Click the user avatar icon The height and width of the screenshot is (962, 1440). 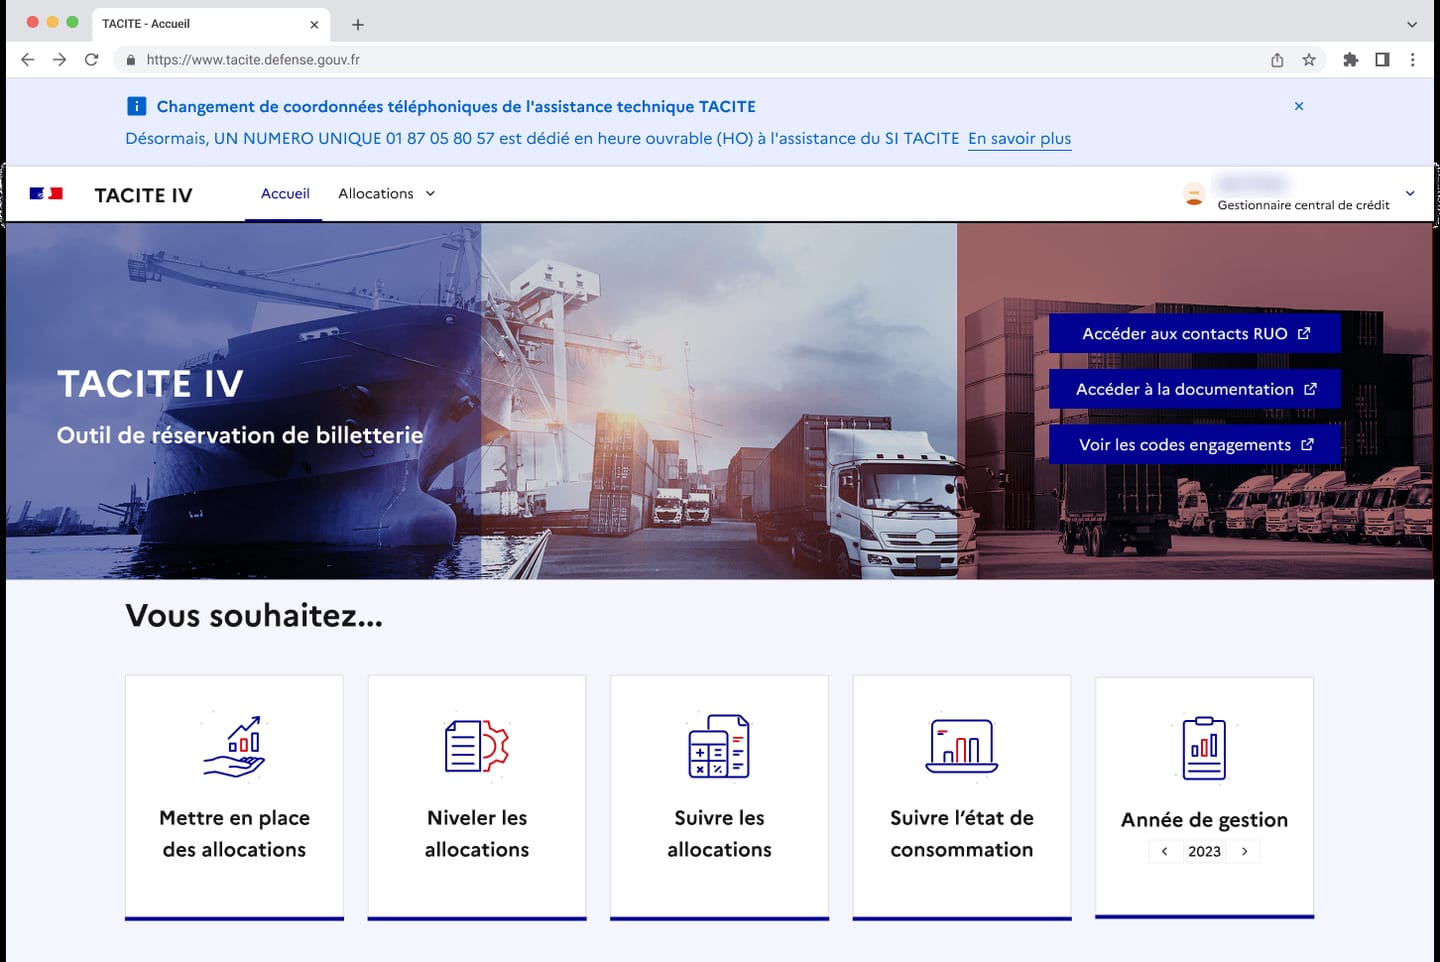1194,194
